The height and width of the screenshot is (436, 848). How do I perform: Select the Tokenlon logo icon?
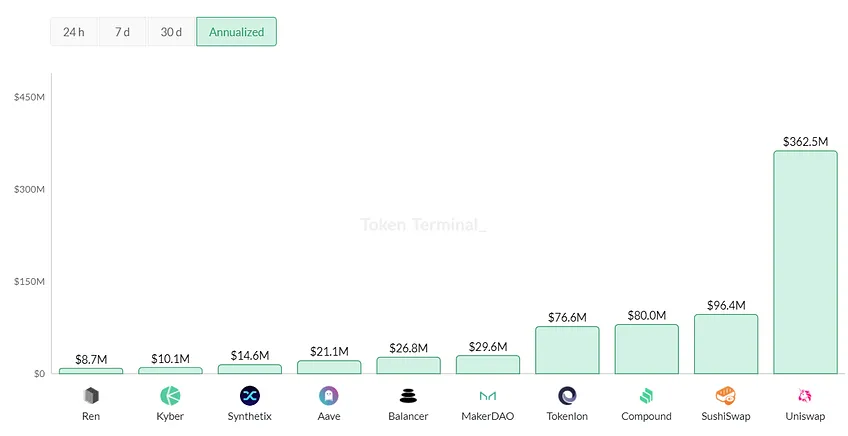click(567, 396)
